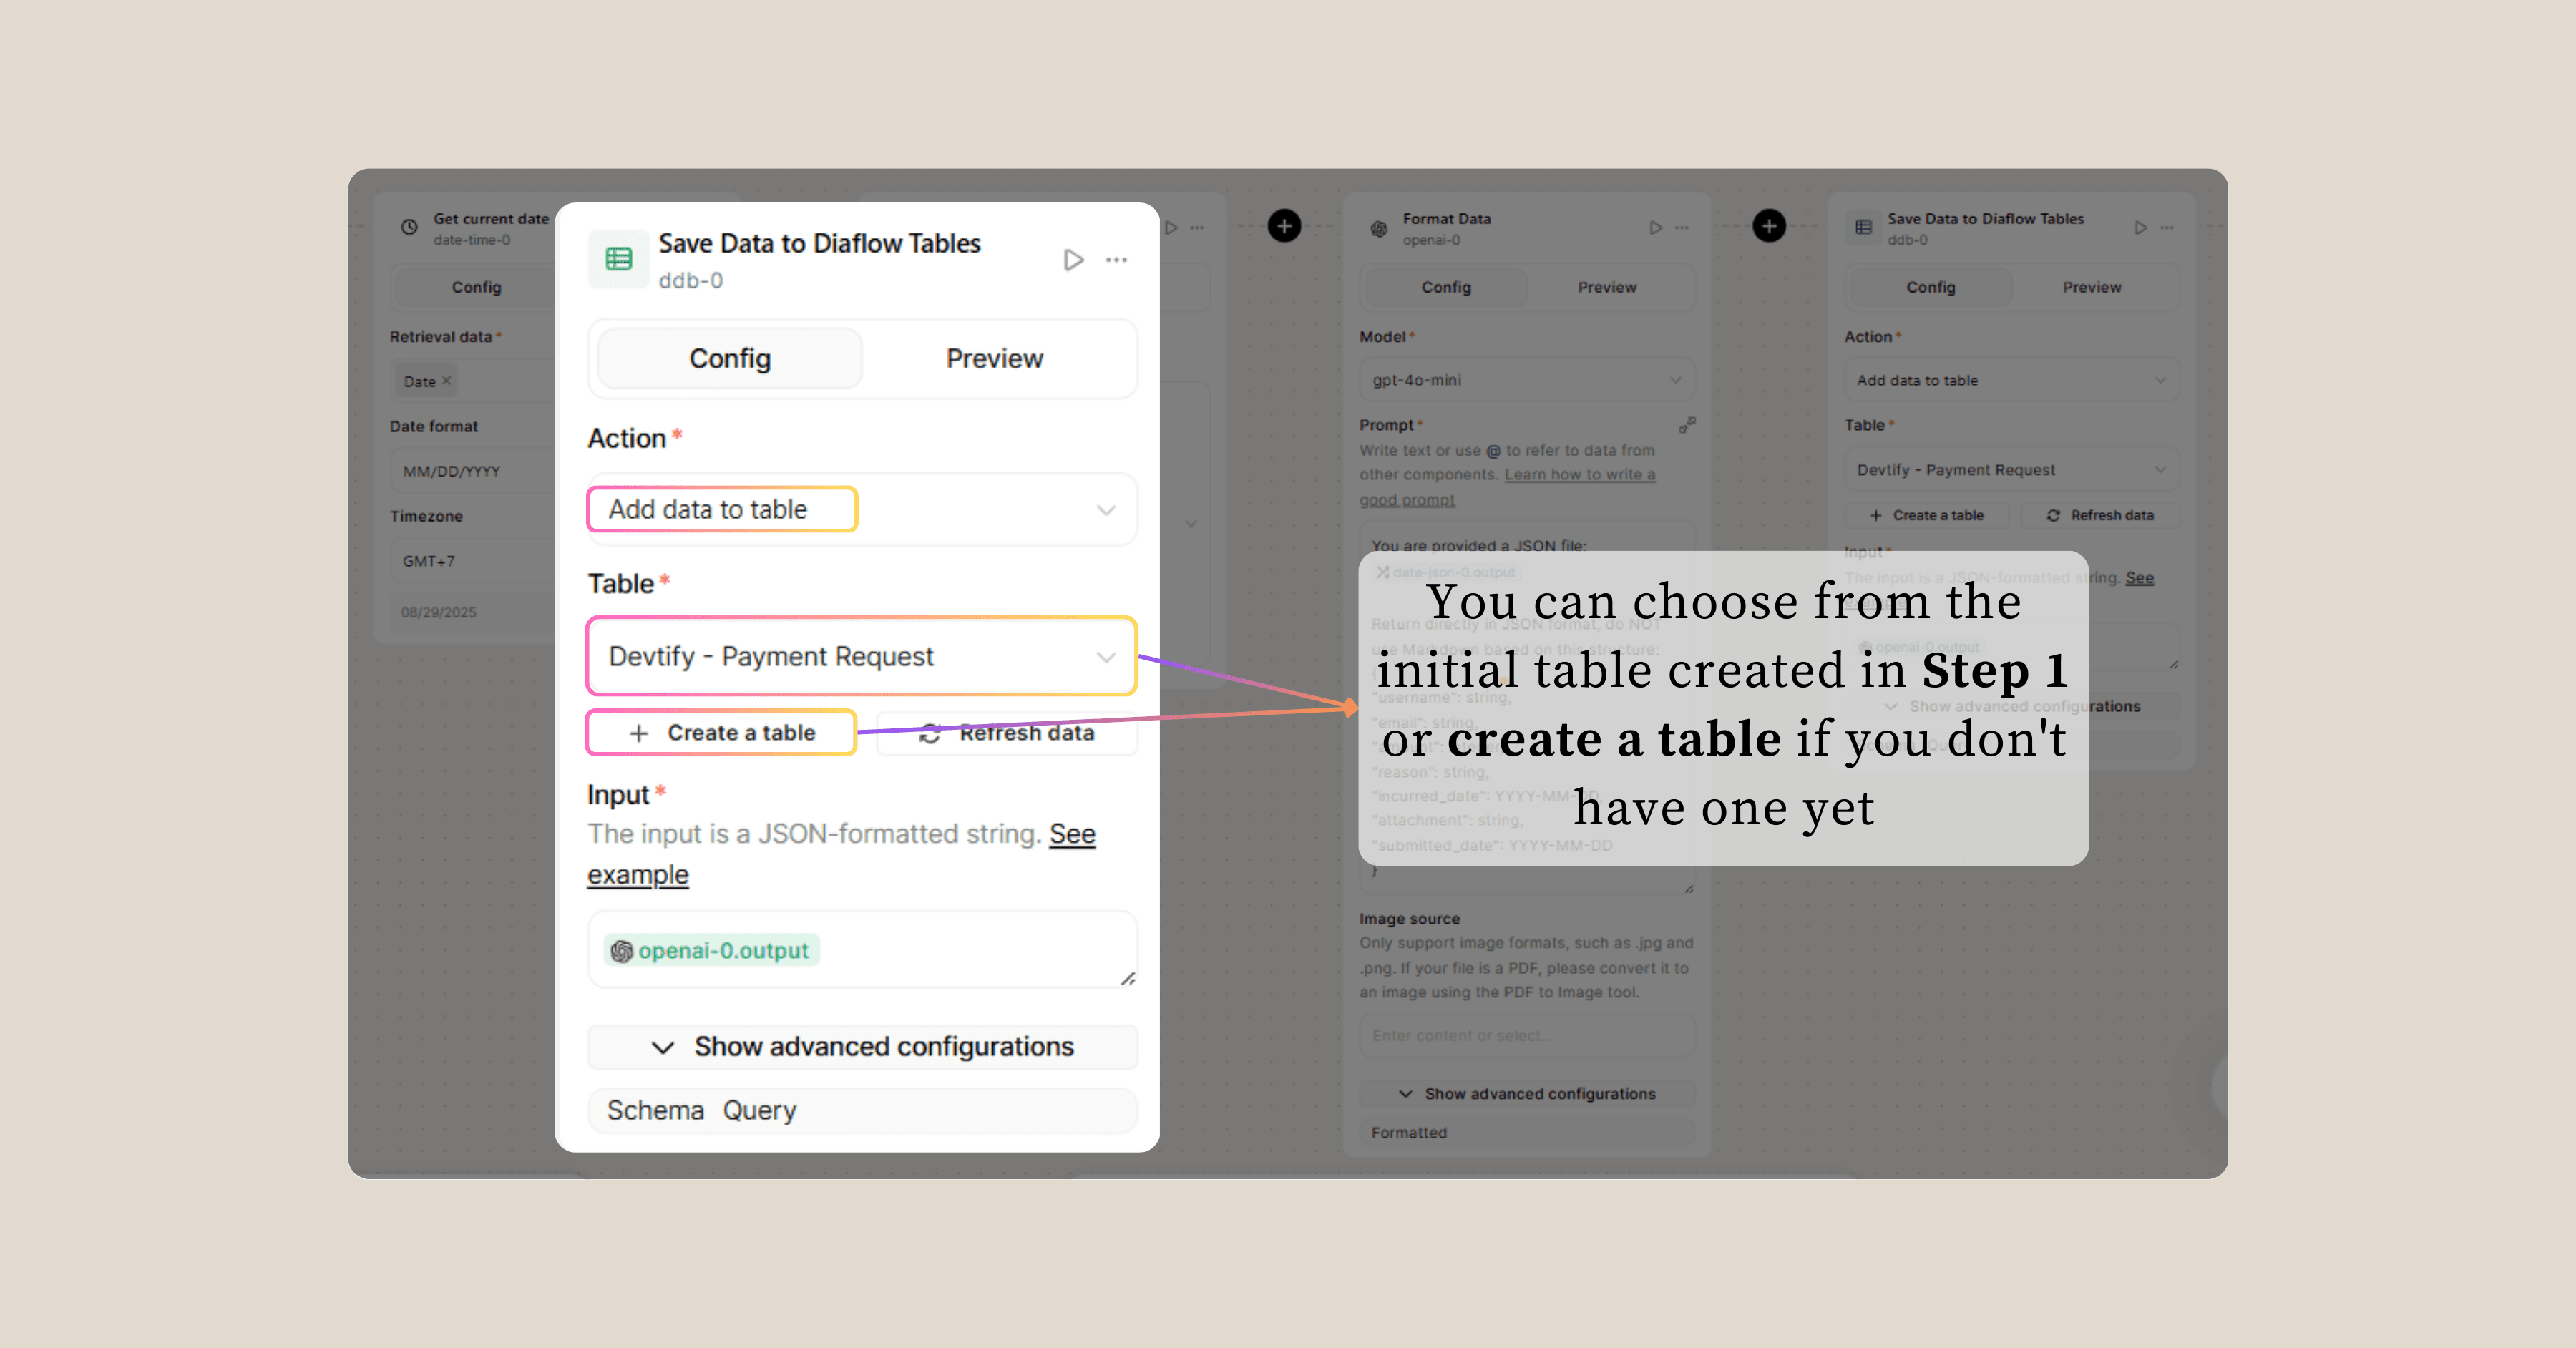
Task: Remove the Date tag in Retrieval data
Action: coord(447,381)
